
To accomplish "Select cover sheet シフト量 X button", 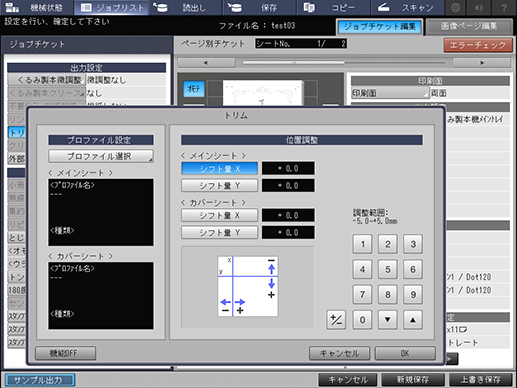I will pos(219,215).
